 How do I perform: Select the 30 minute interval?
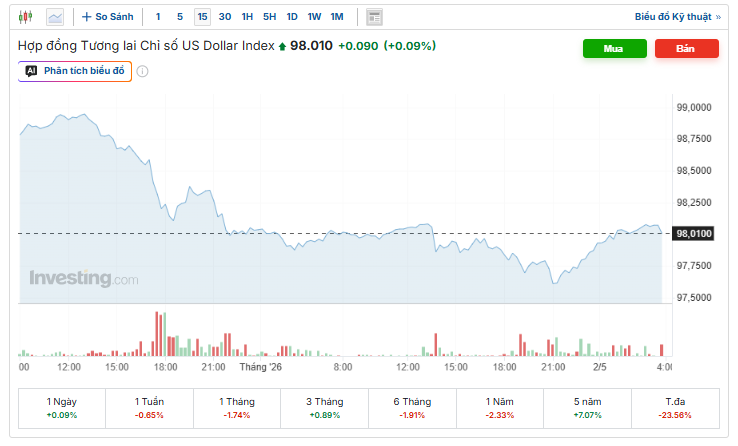[225, 17]
